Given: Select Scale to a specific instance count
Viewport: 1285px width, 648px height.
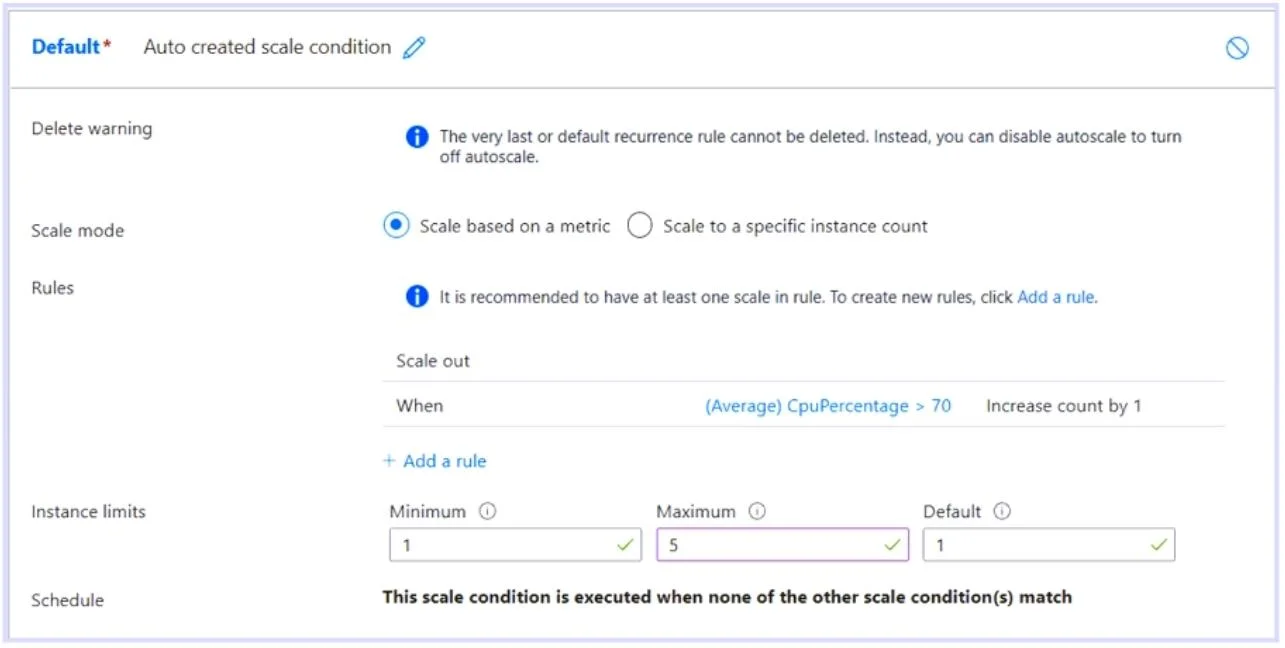Looking at the screenshot, I should coord(640,226).
